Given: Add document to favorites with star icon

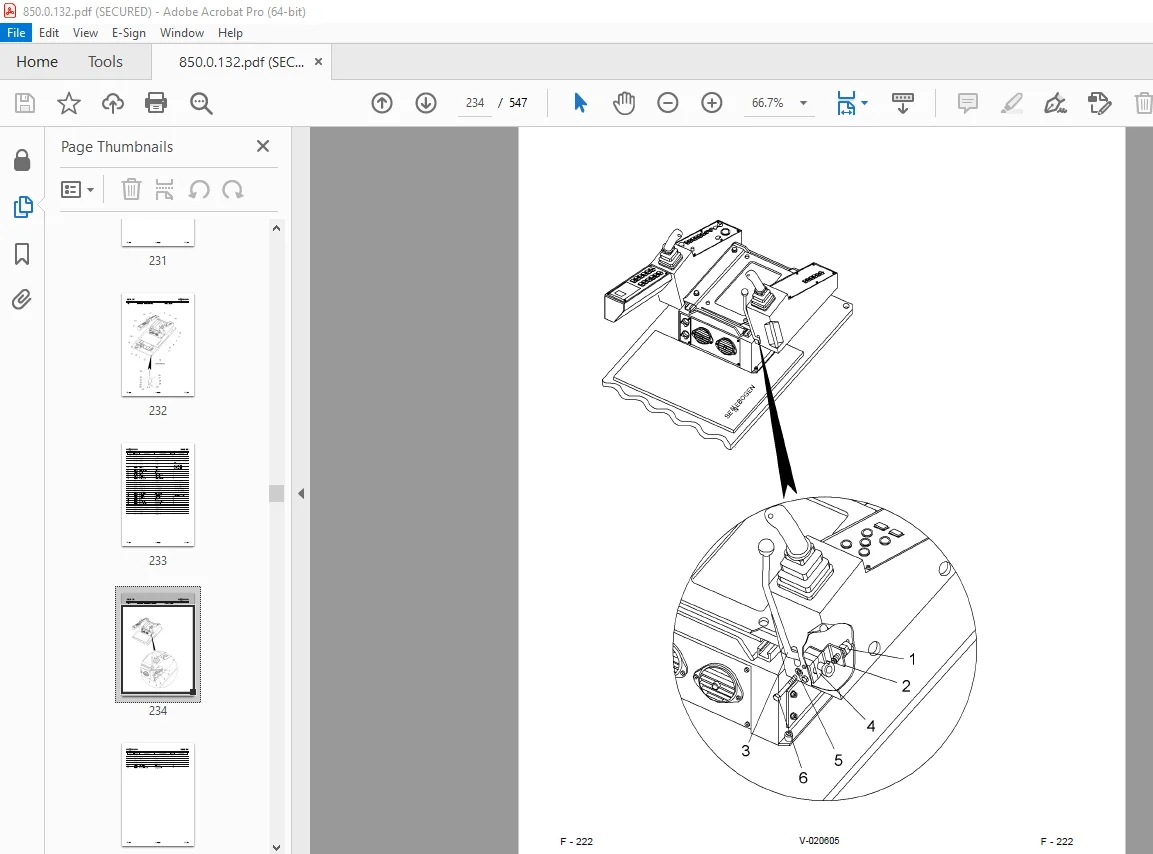Looking at the screenshot, I should click(x=68, y=103).
